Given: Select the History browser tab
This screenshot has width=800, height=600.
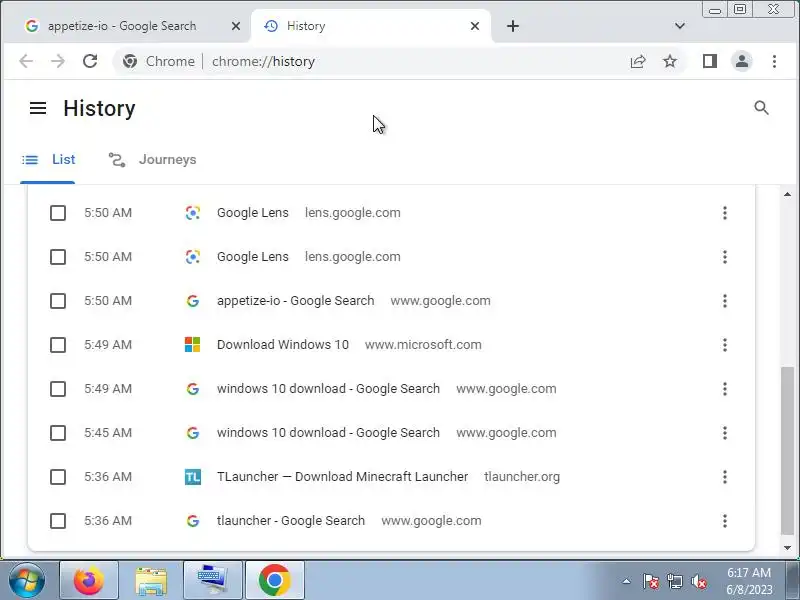Looking at the screenshot, I should click(x=371, y=26).
